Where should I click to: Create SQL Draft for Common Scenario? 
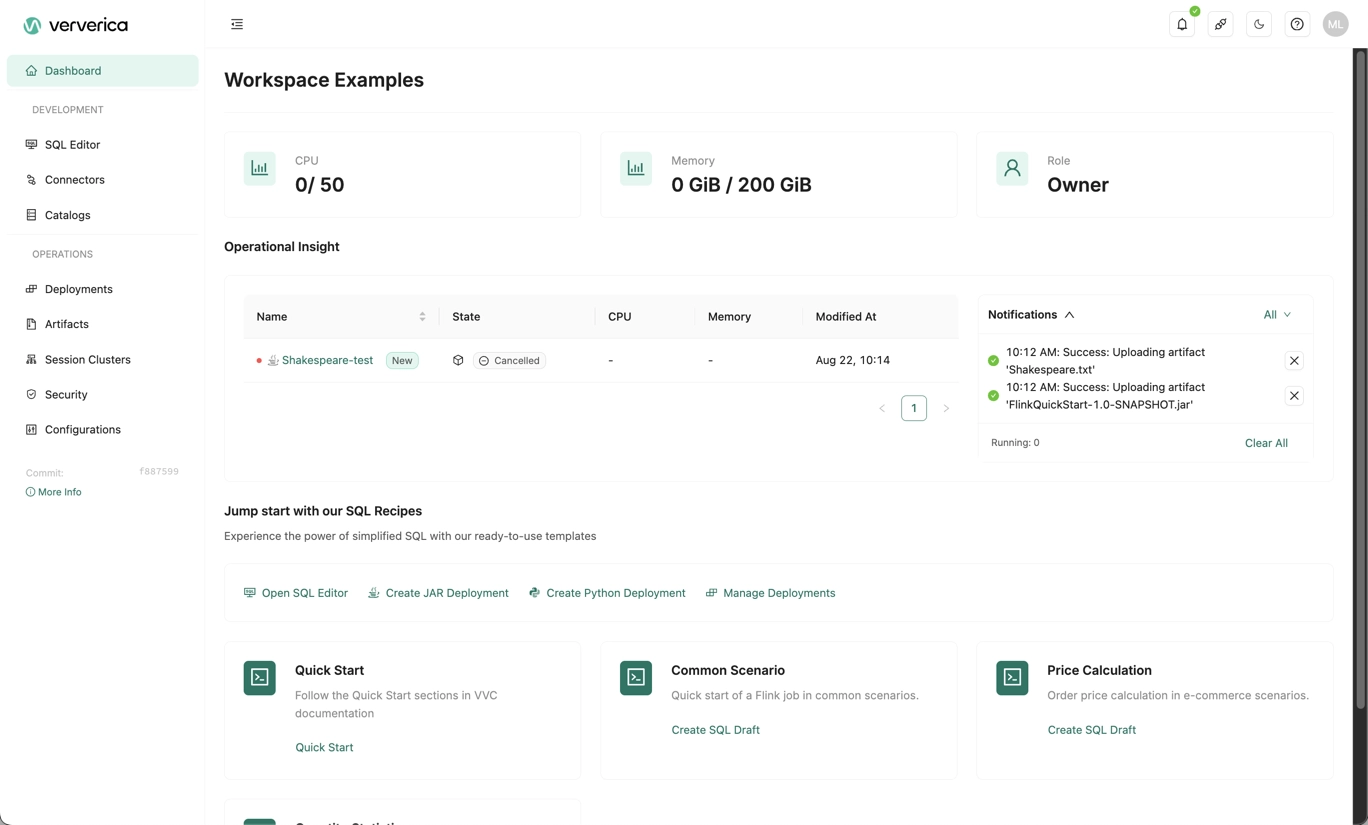click(x=715, y=730)
